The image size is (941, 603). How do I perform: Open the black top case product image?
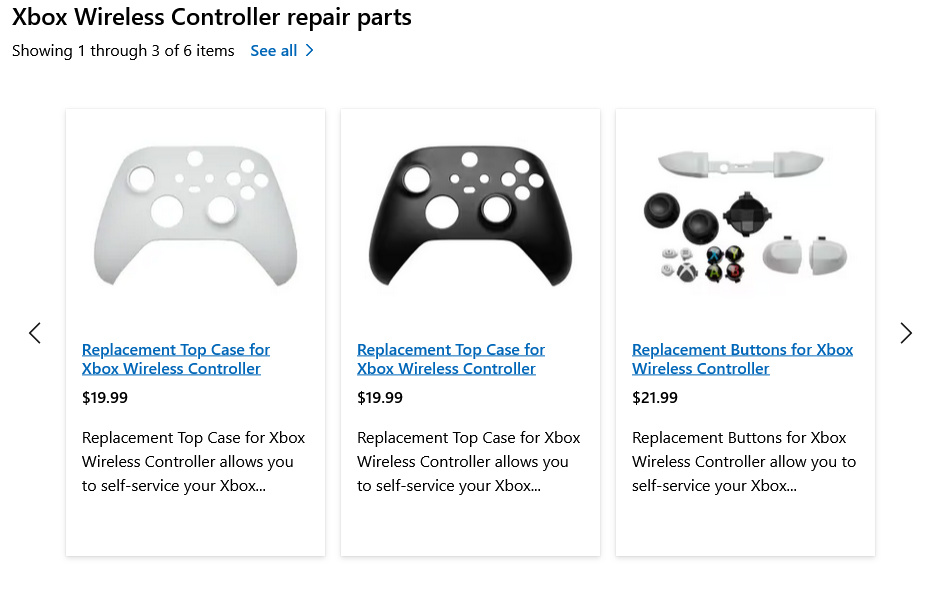click(470, 215)
